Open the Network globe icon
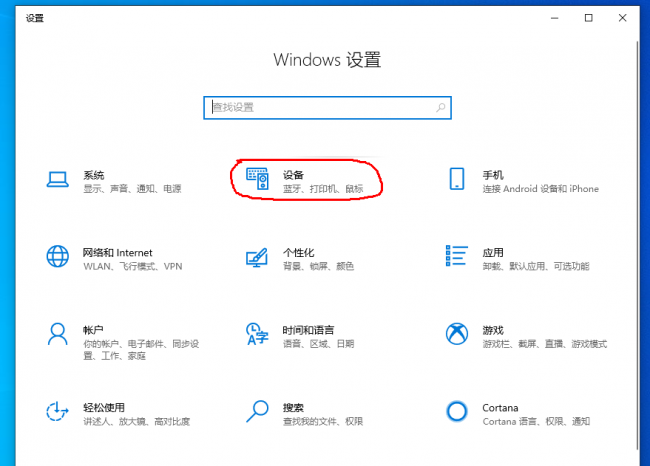Screen dimensions: 650x466 coord(58,256)
